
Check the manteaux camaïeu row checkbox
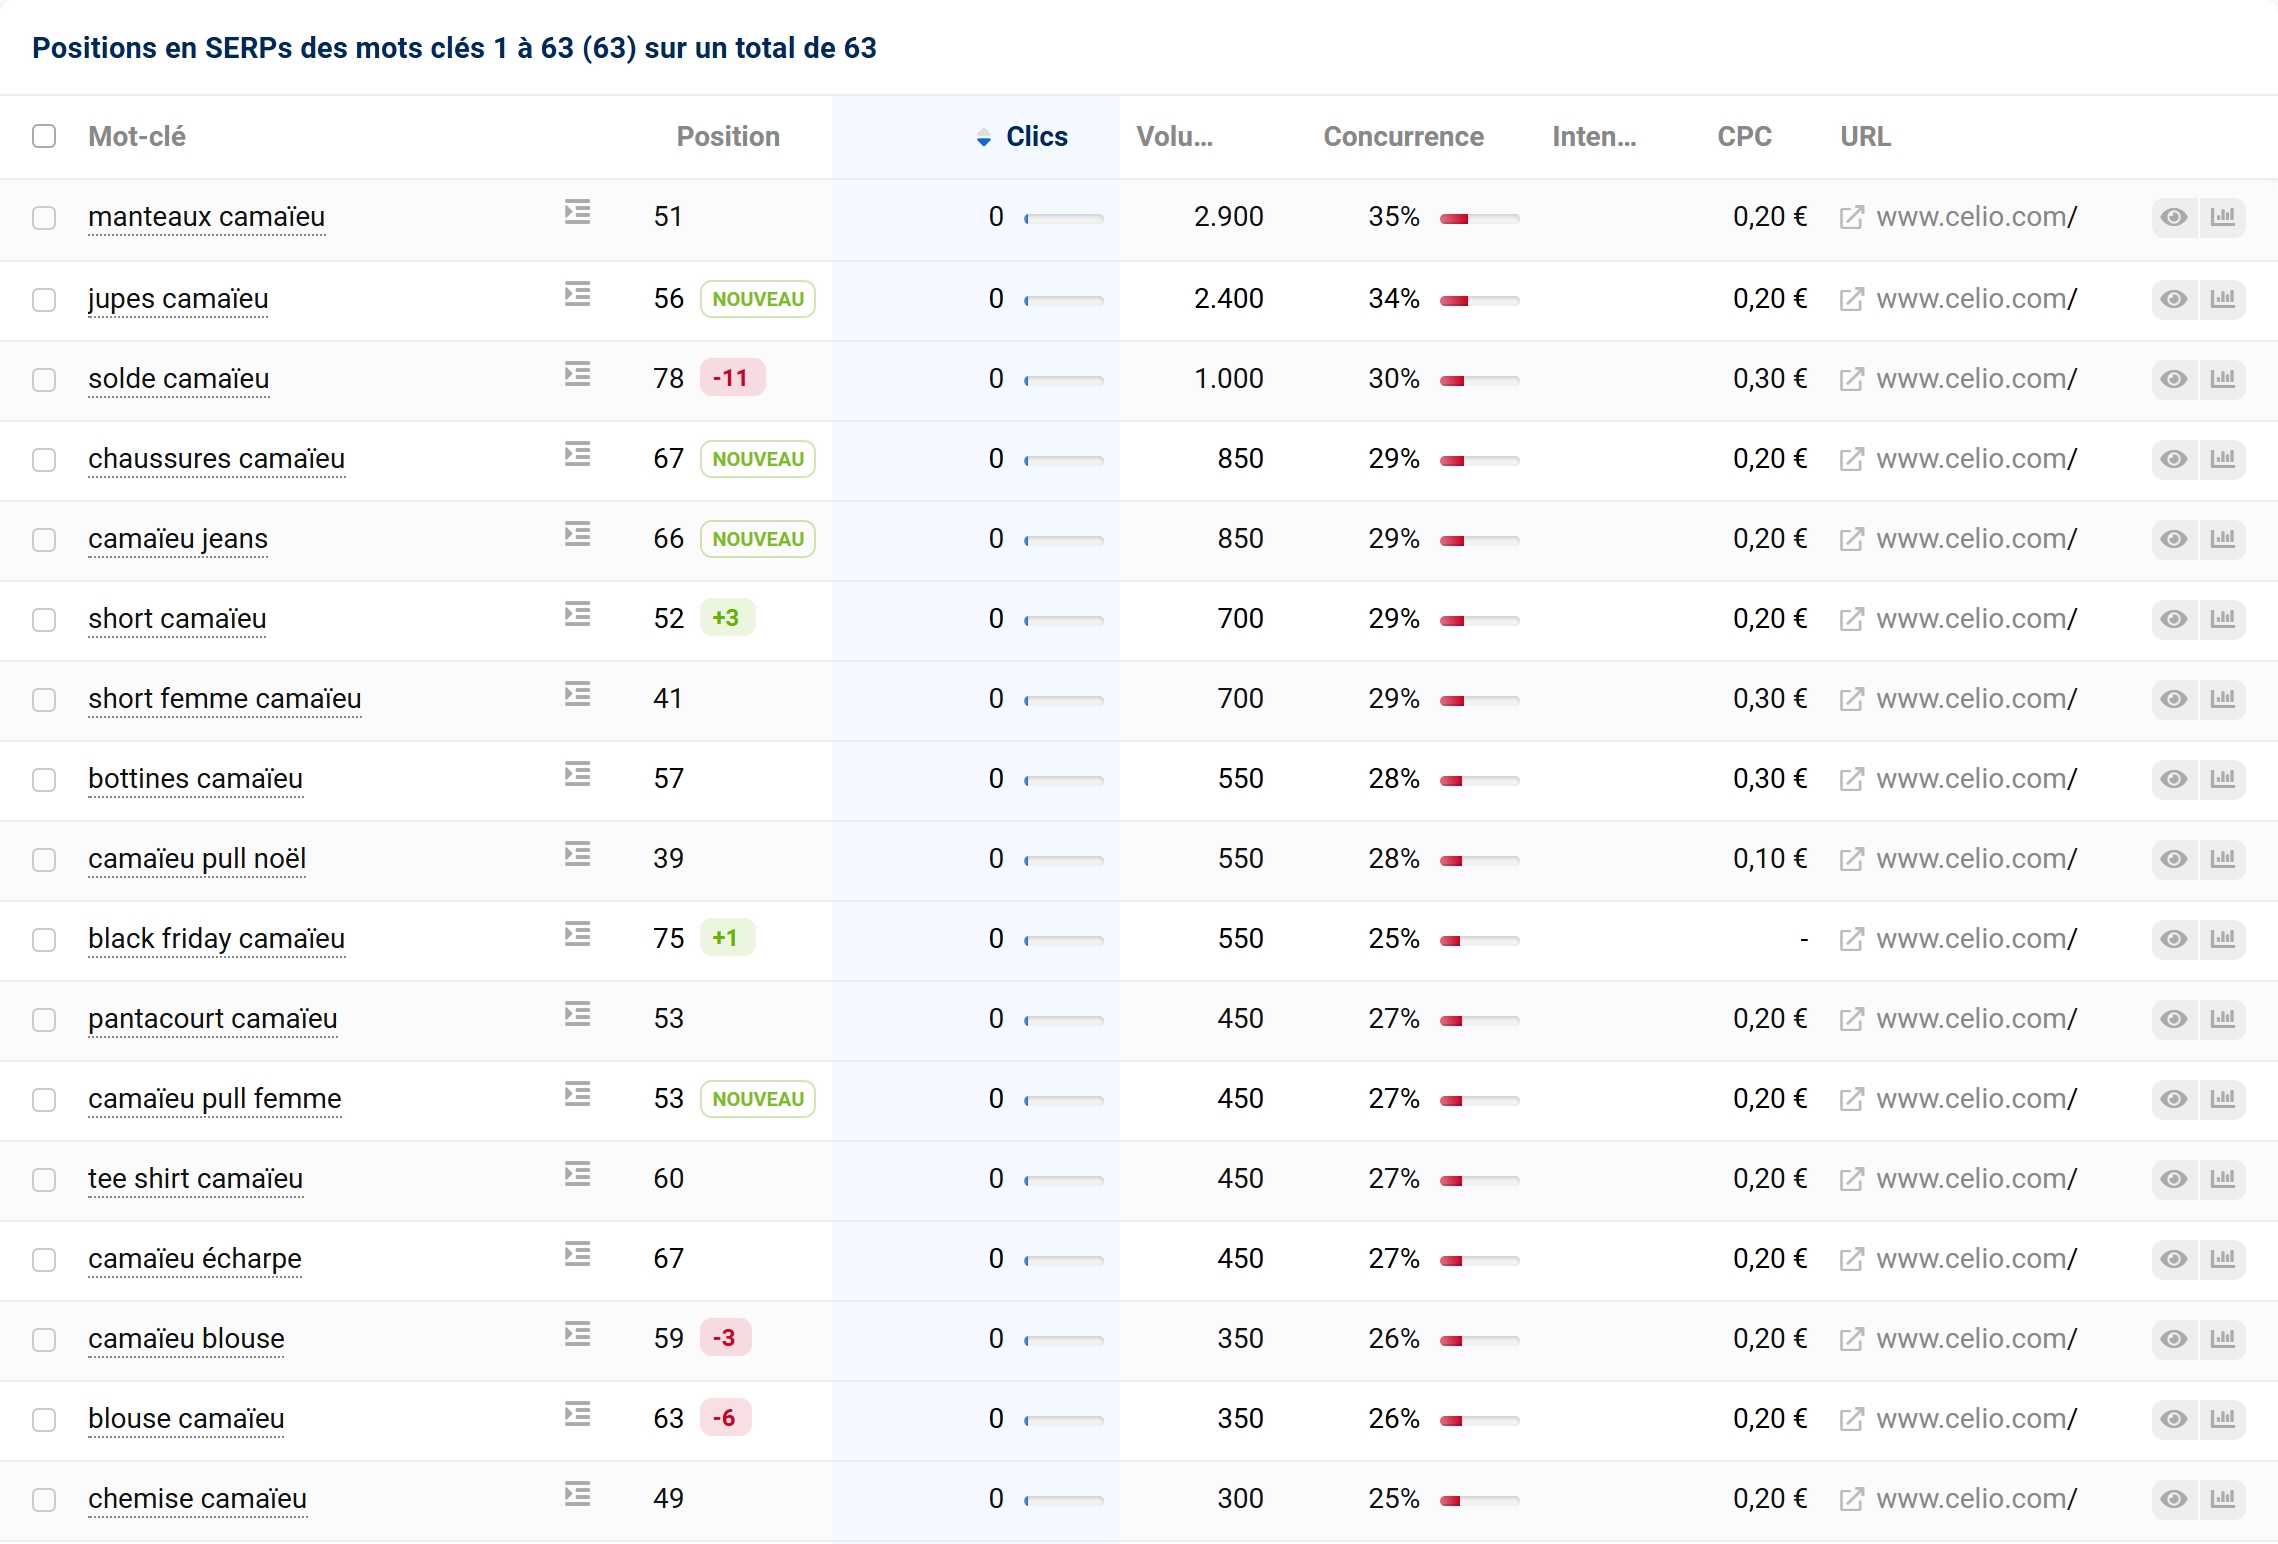pyautogui.click(x=44, y=218)
